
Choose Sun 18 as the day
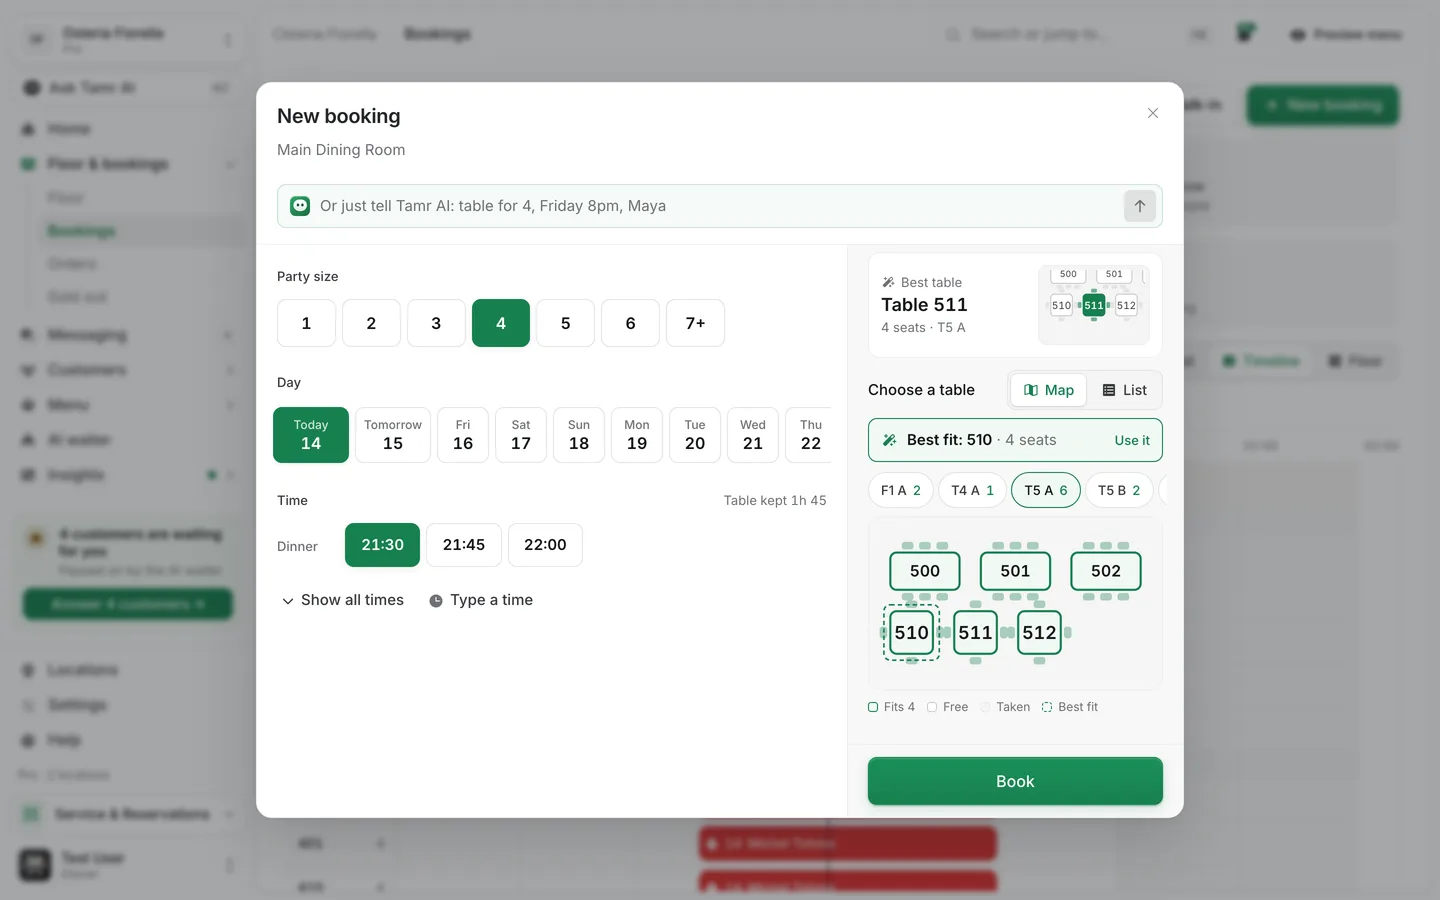tap(579, 435)
